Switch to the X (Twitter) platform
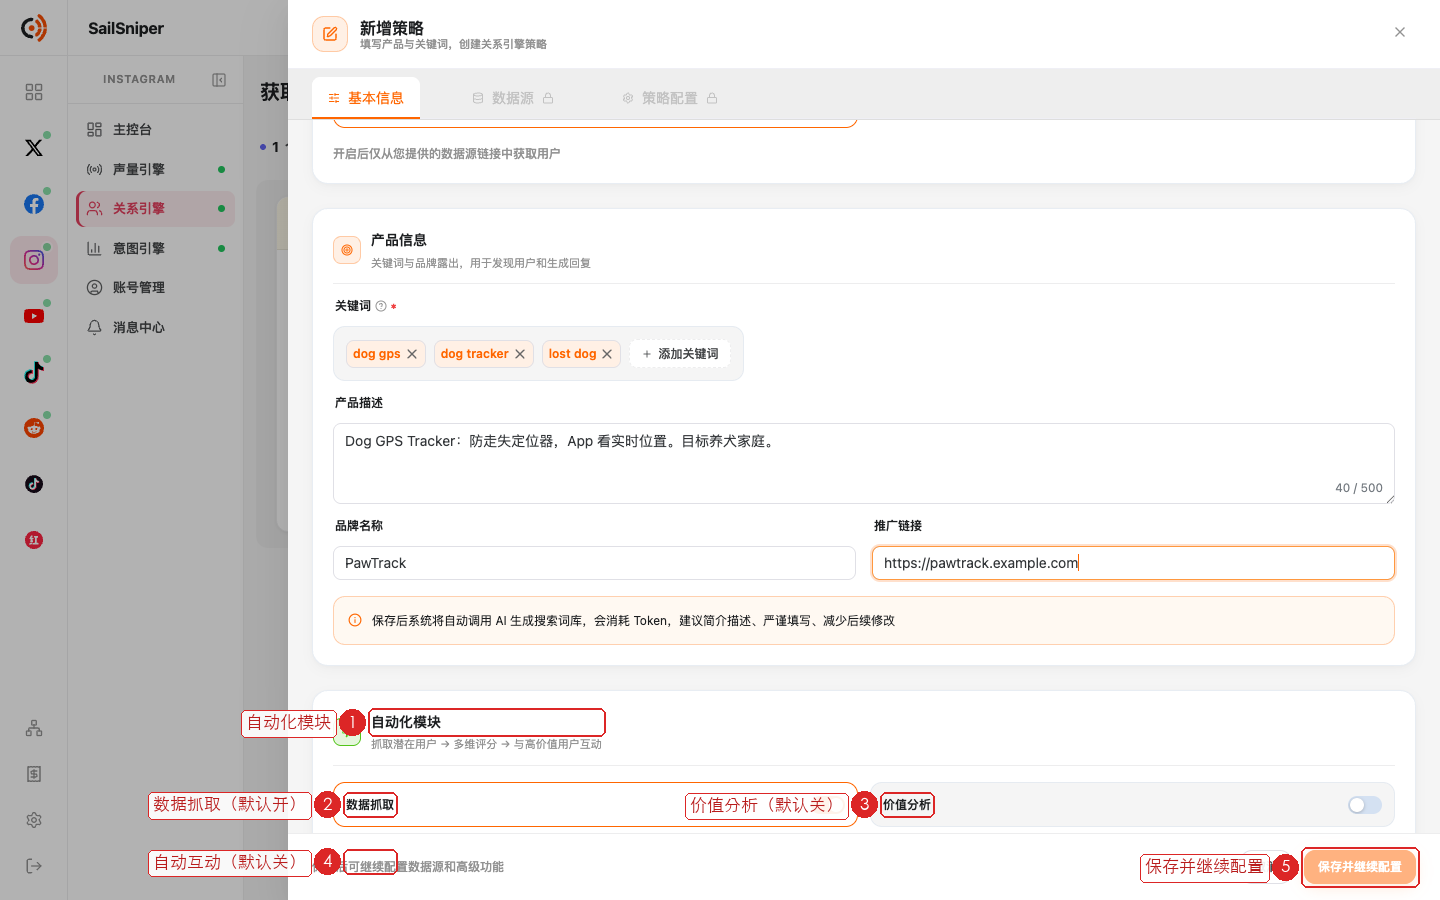 pyautogui.click(x=34, y=148)
